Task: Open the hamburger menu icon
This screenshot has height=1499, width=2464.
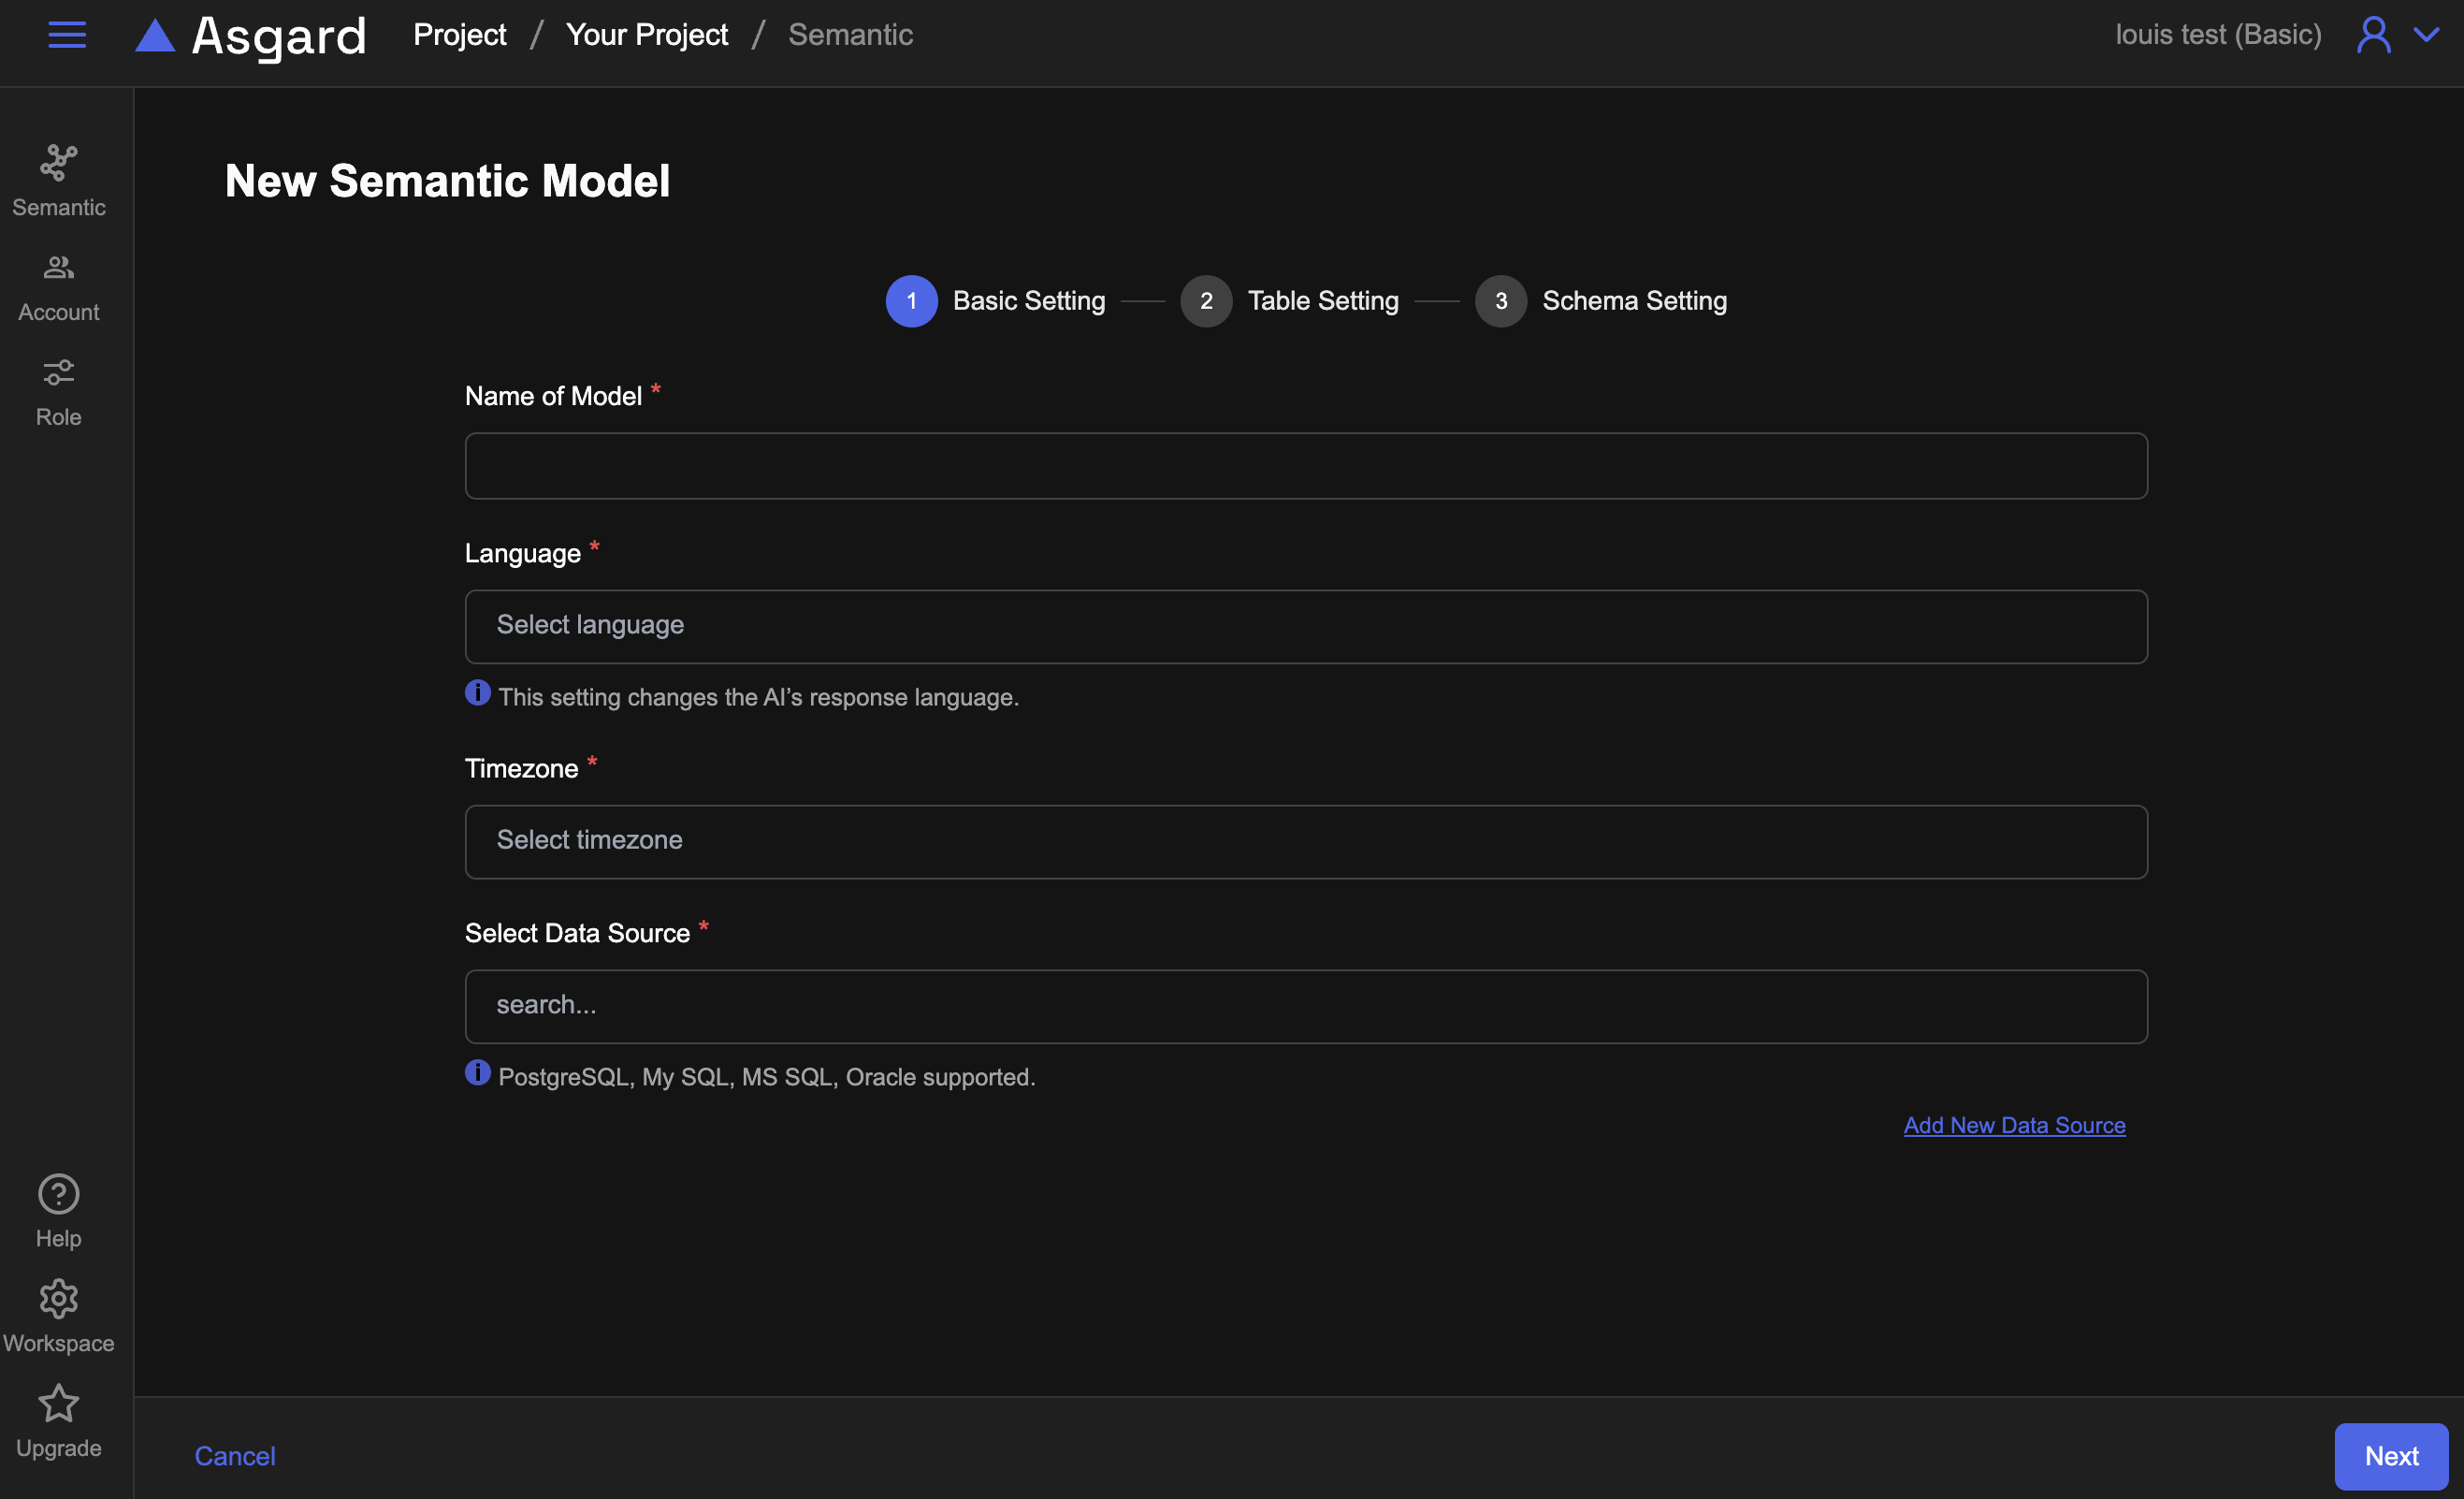Action: point(67,35)
